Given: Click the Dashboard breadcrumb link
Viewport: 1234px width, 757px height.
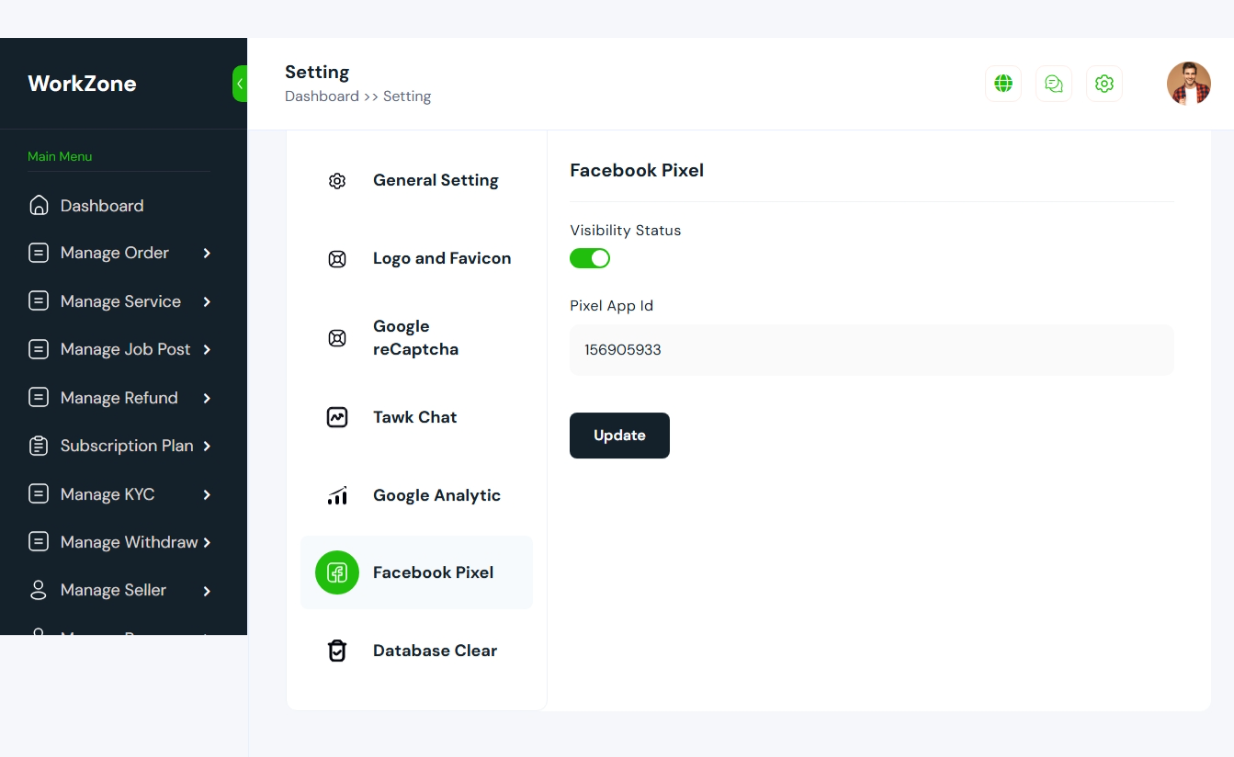Looking at the screenshot, I should [322, 97].
